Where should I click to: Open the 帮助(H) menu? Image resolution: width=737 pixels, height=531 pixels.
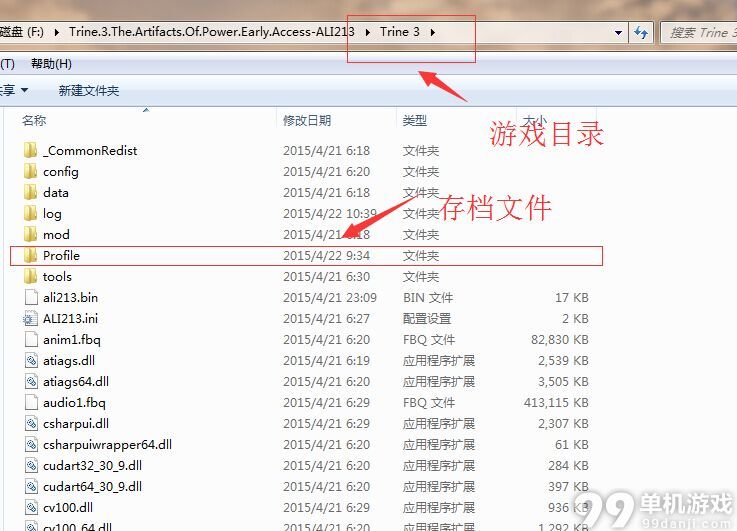(x=51, y=63)
